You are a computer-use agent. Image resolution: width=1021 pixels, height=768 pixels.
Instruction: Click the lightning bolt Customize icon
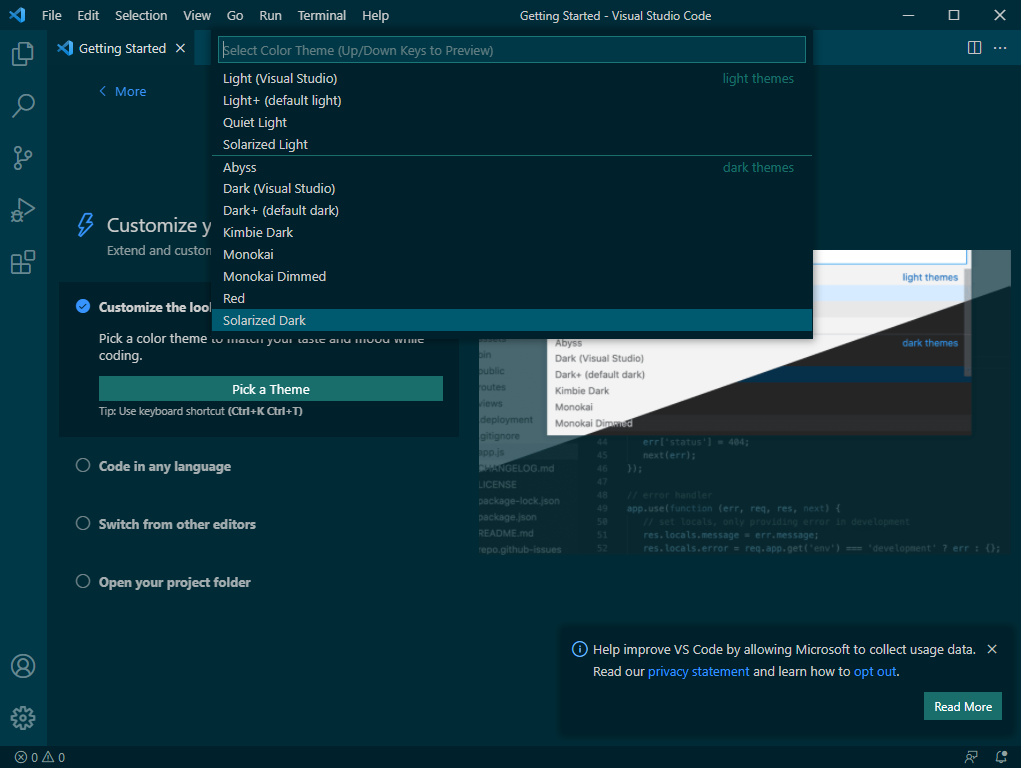pyautogui.click(x=86, y=225)
